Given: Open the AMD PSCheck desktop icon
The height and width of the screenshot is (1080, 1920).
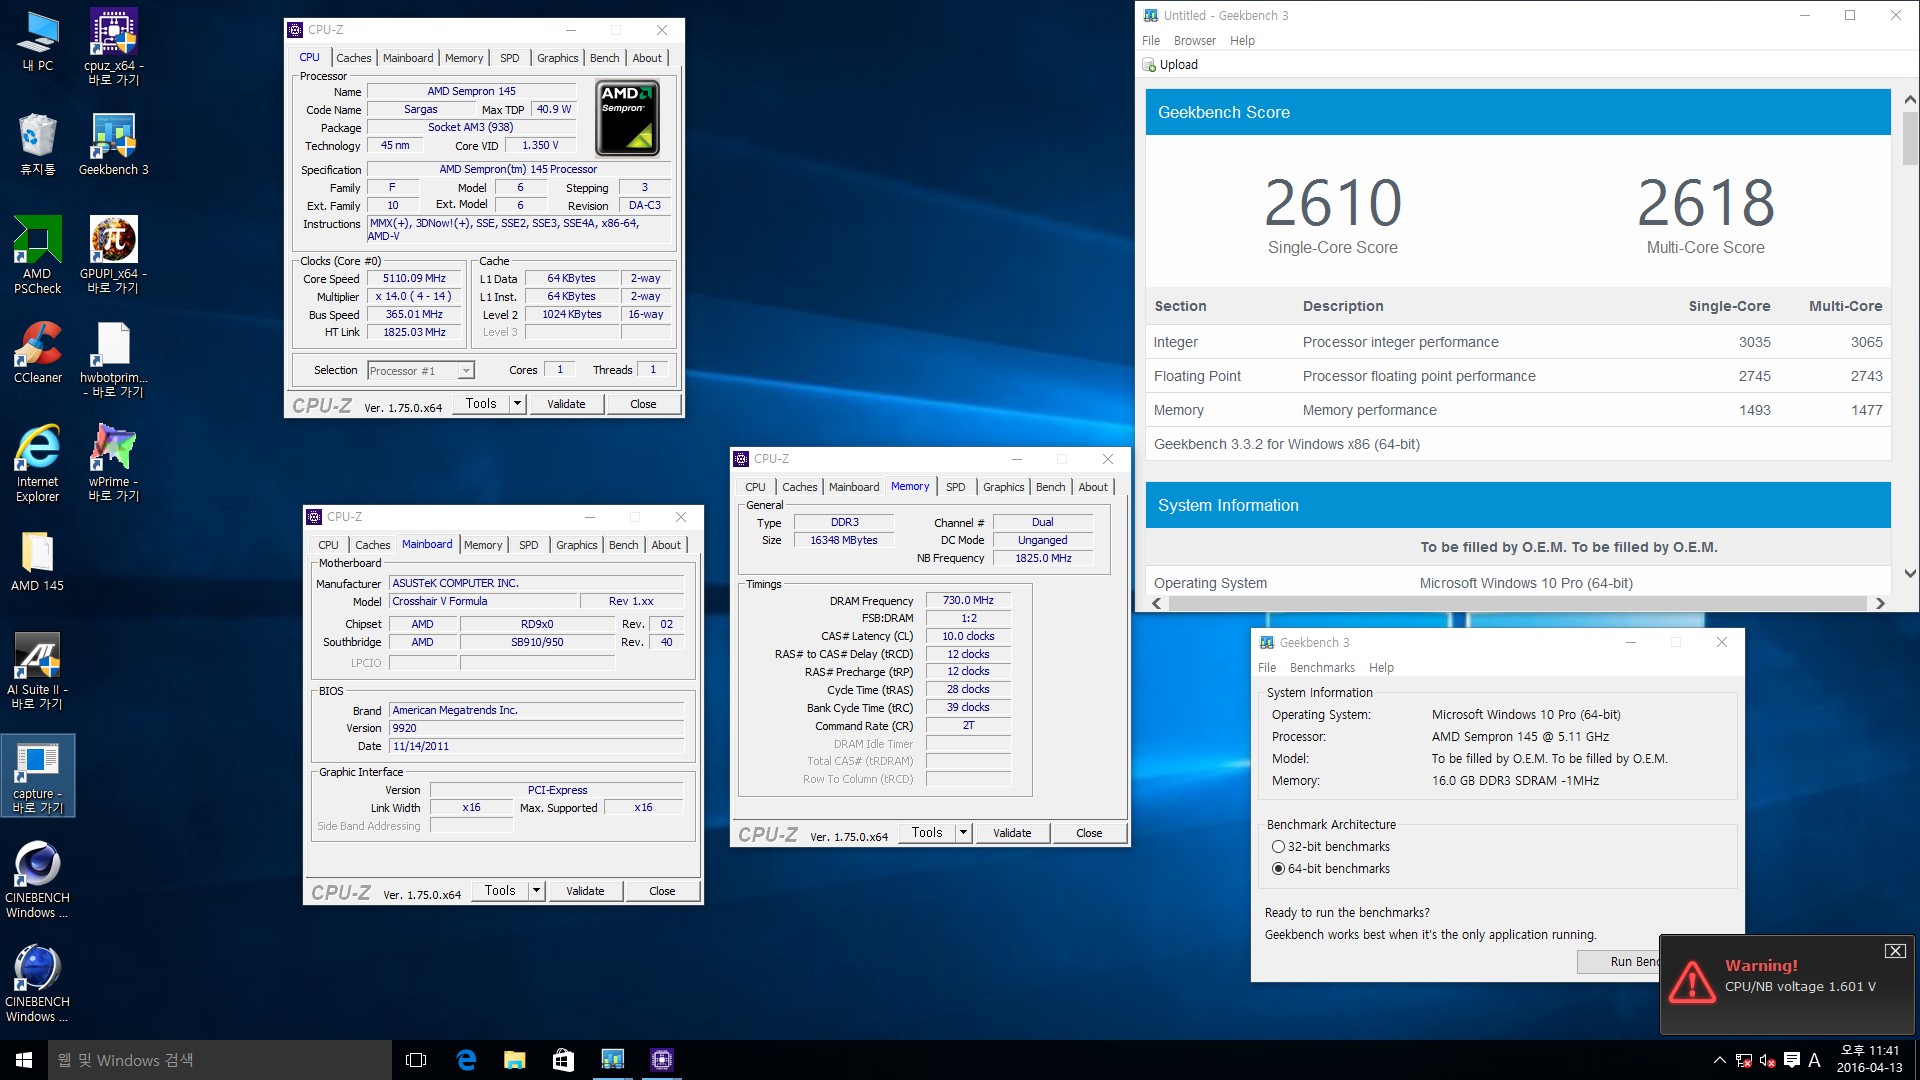Looking at the screenshot, I should [x=38, y=254].
